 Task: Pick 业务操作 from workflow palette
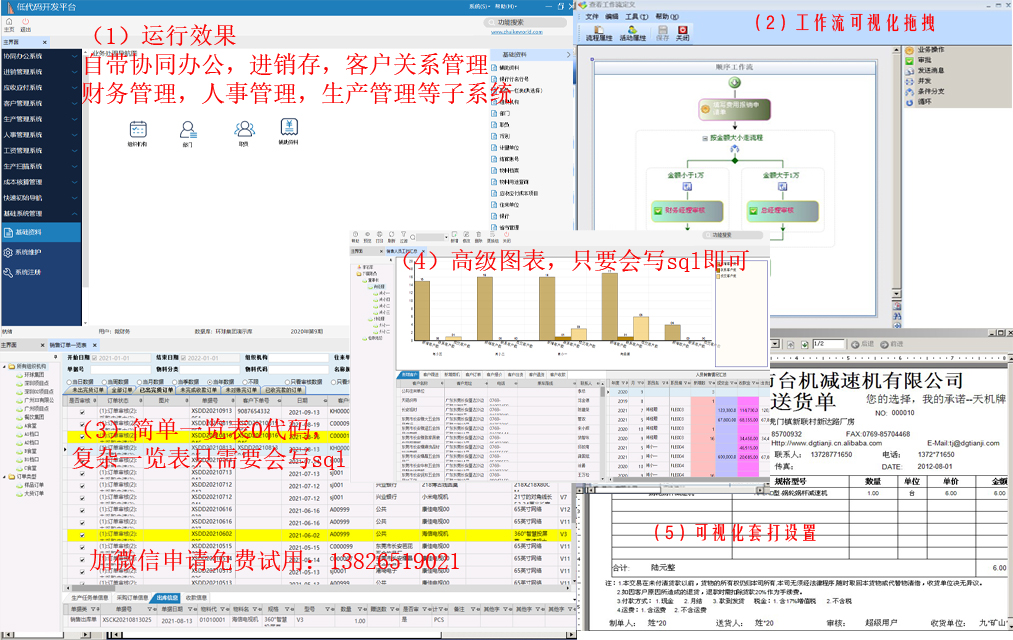click(926, 50)
